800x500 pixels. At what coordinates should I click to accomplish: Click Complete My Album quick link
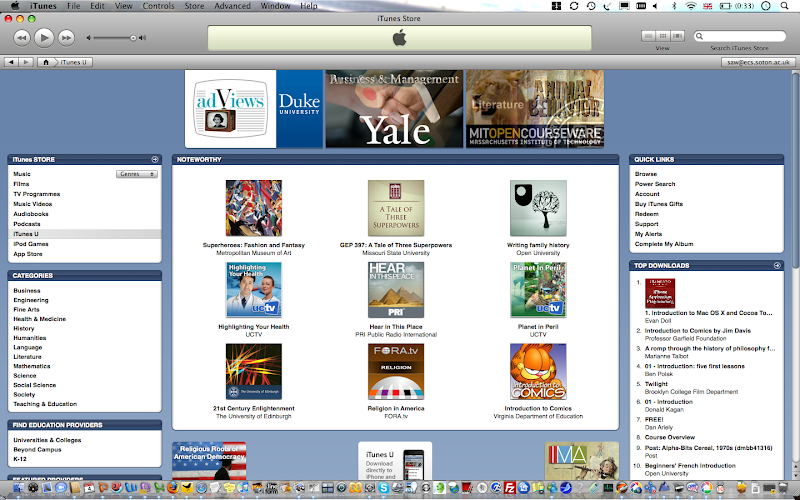tap(664, 244)
